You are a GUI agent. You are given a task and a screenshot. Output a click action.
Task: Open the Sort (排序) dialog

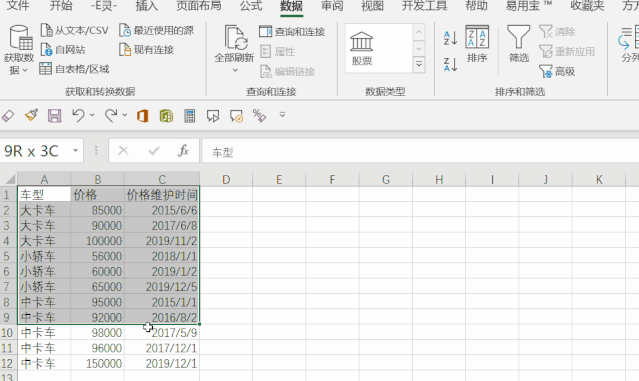477,44
